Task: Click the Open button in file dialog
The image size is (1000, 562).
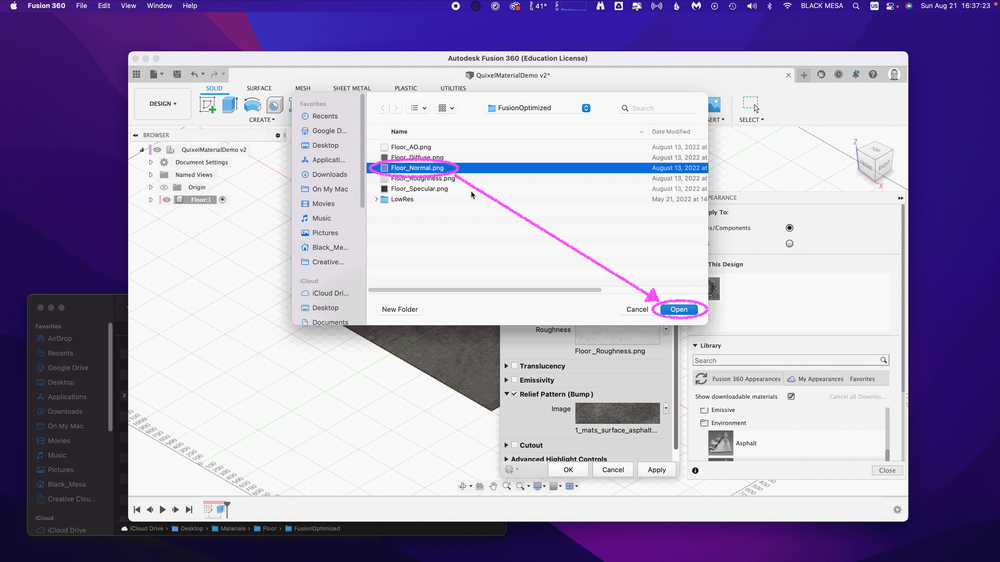Action: (x=679, y=309)
